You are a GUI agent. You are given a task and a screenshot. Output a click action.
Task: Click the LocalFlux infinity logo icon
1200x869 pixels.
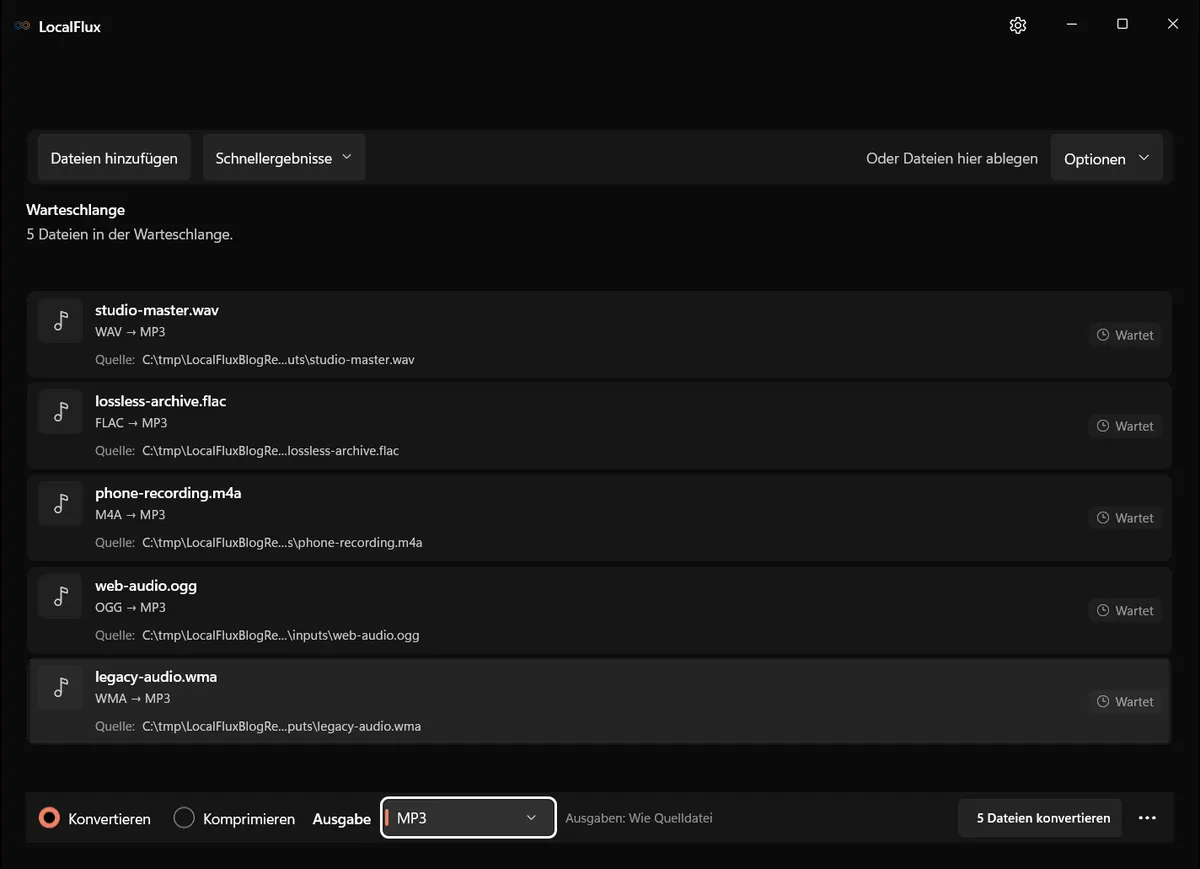tap(22, 27)
